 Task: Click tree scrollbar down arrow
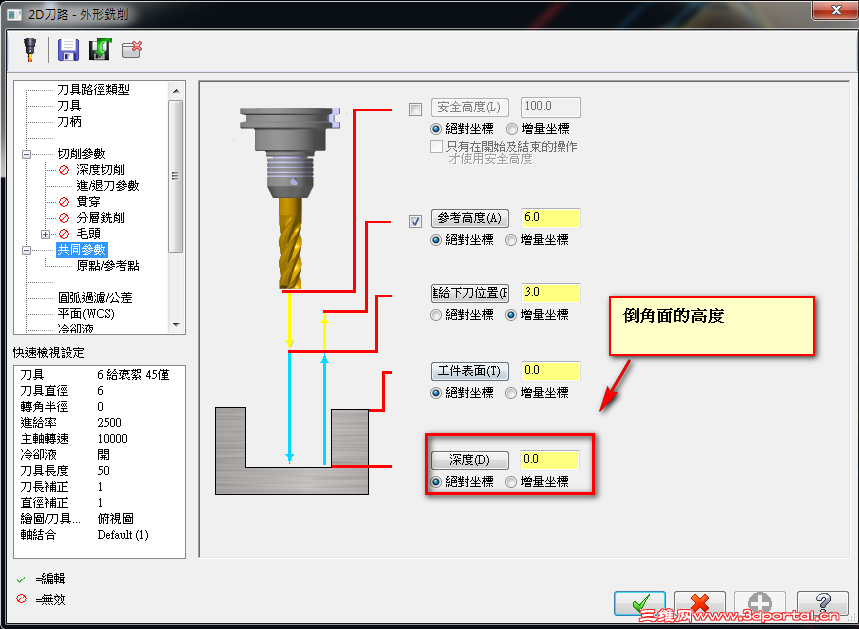[176, 324]
